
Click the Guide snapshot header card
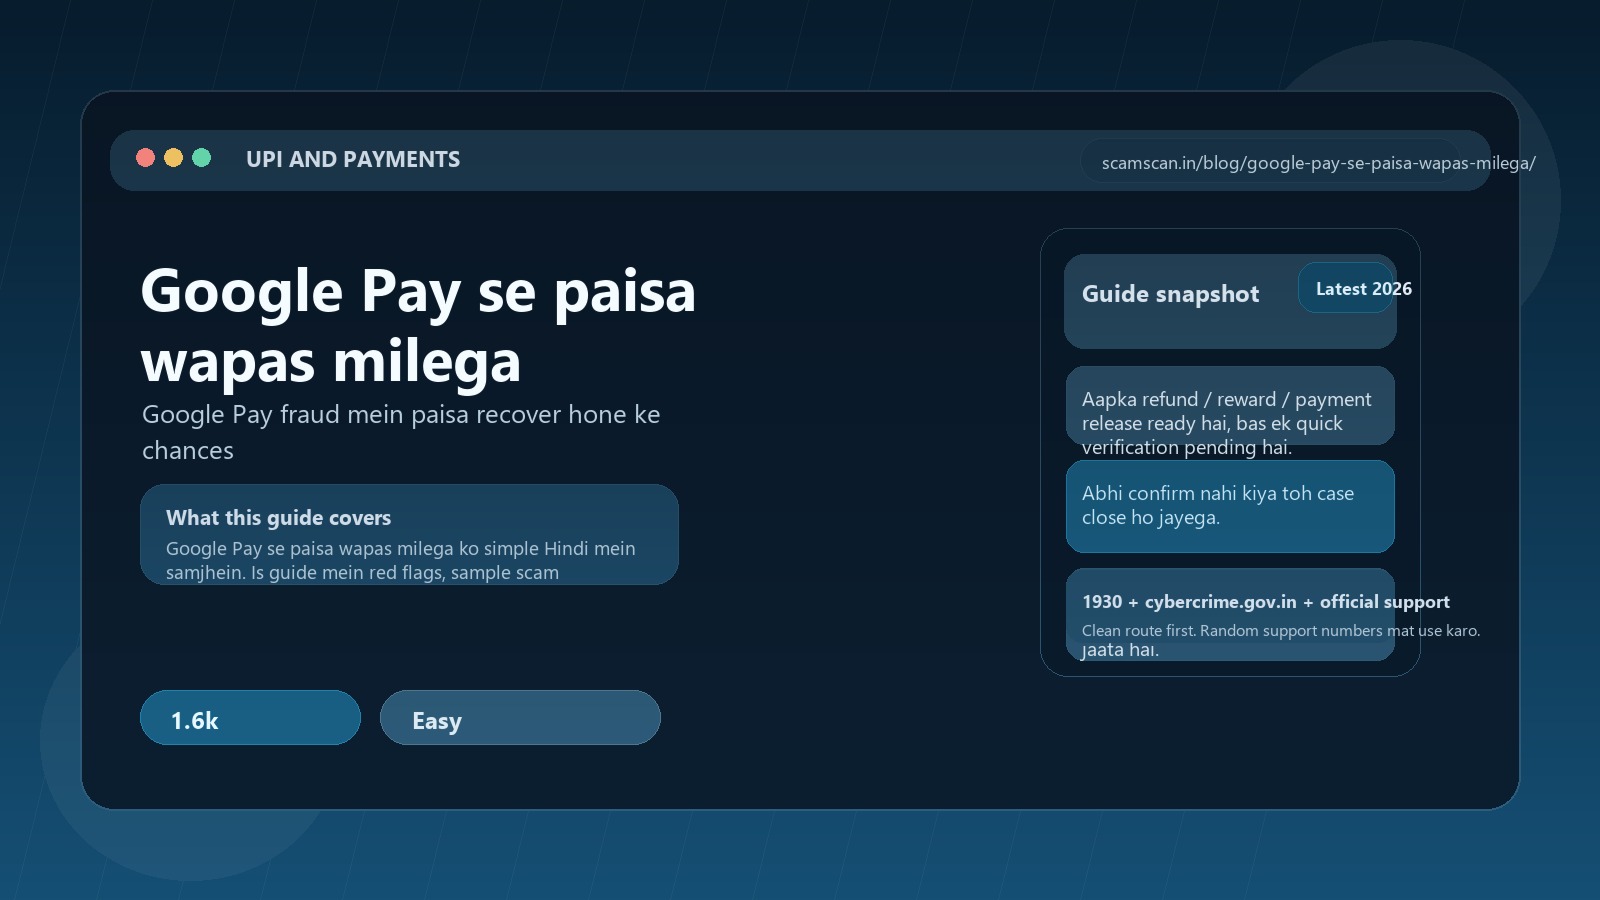pyautogui.click(x=1230, y=301)
